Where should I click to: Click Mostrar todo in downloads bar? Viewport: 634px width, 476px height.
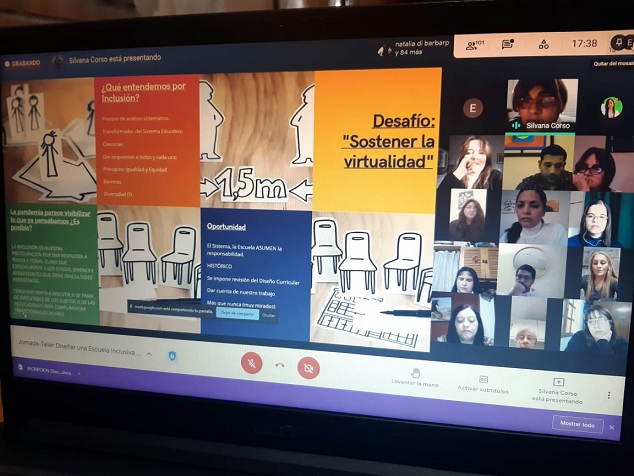point(577,424)
